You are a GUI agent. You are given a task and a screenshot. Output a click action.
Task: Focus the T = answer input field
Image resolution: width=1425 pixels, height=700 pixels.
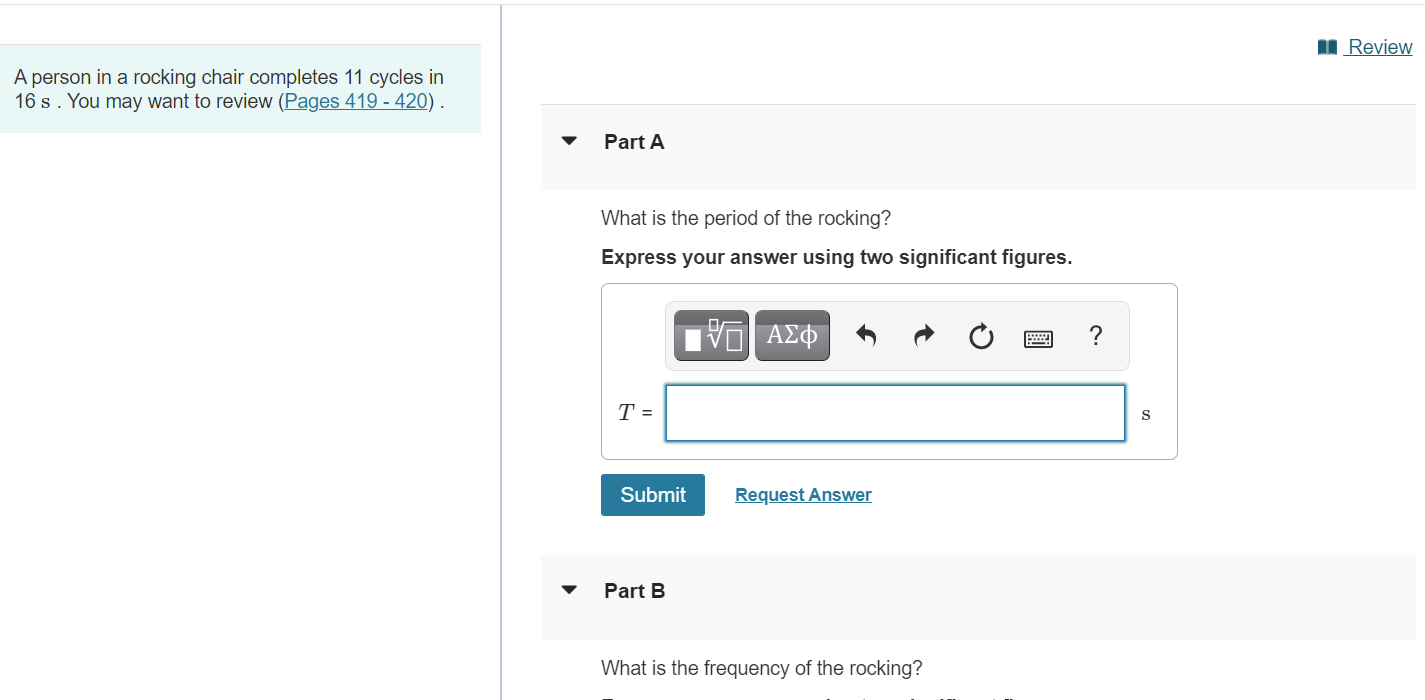(x=895, y=413)
